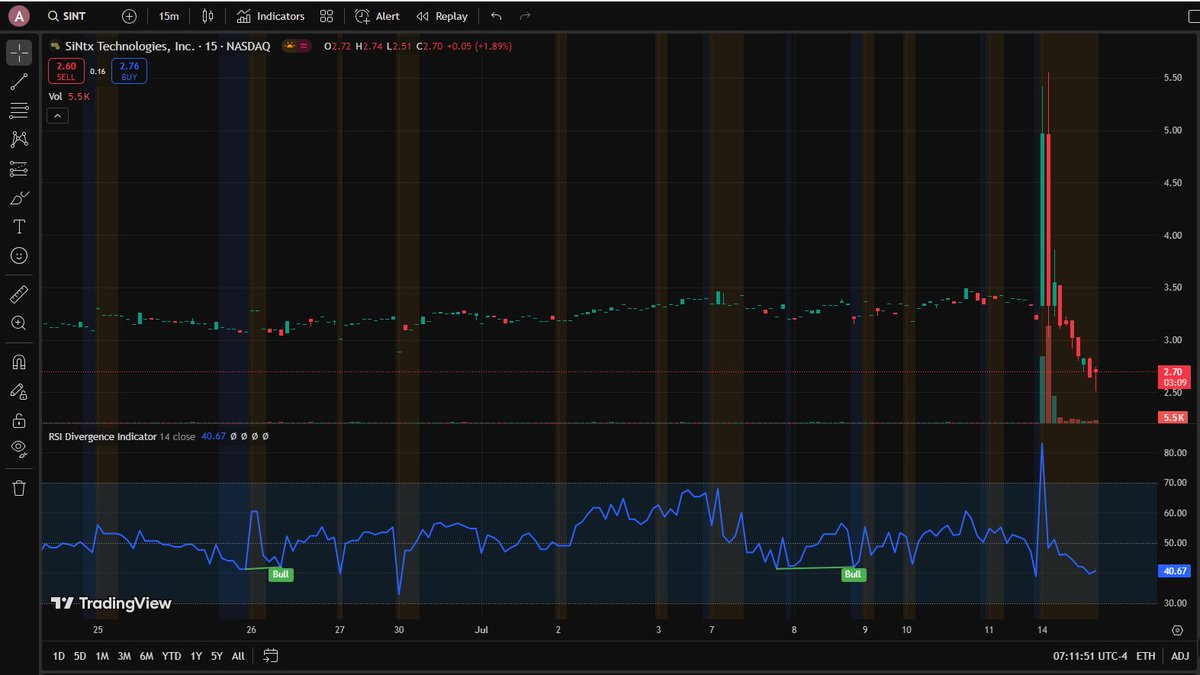Toggle magnet mode for drawings
The image size is (1200, 675).
(x=19, y=362)
